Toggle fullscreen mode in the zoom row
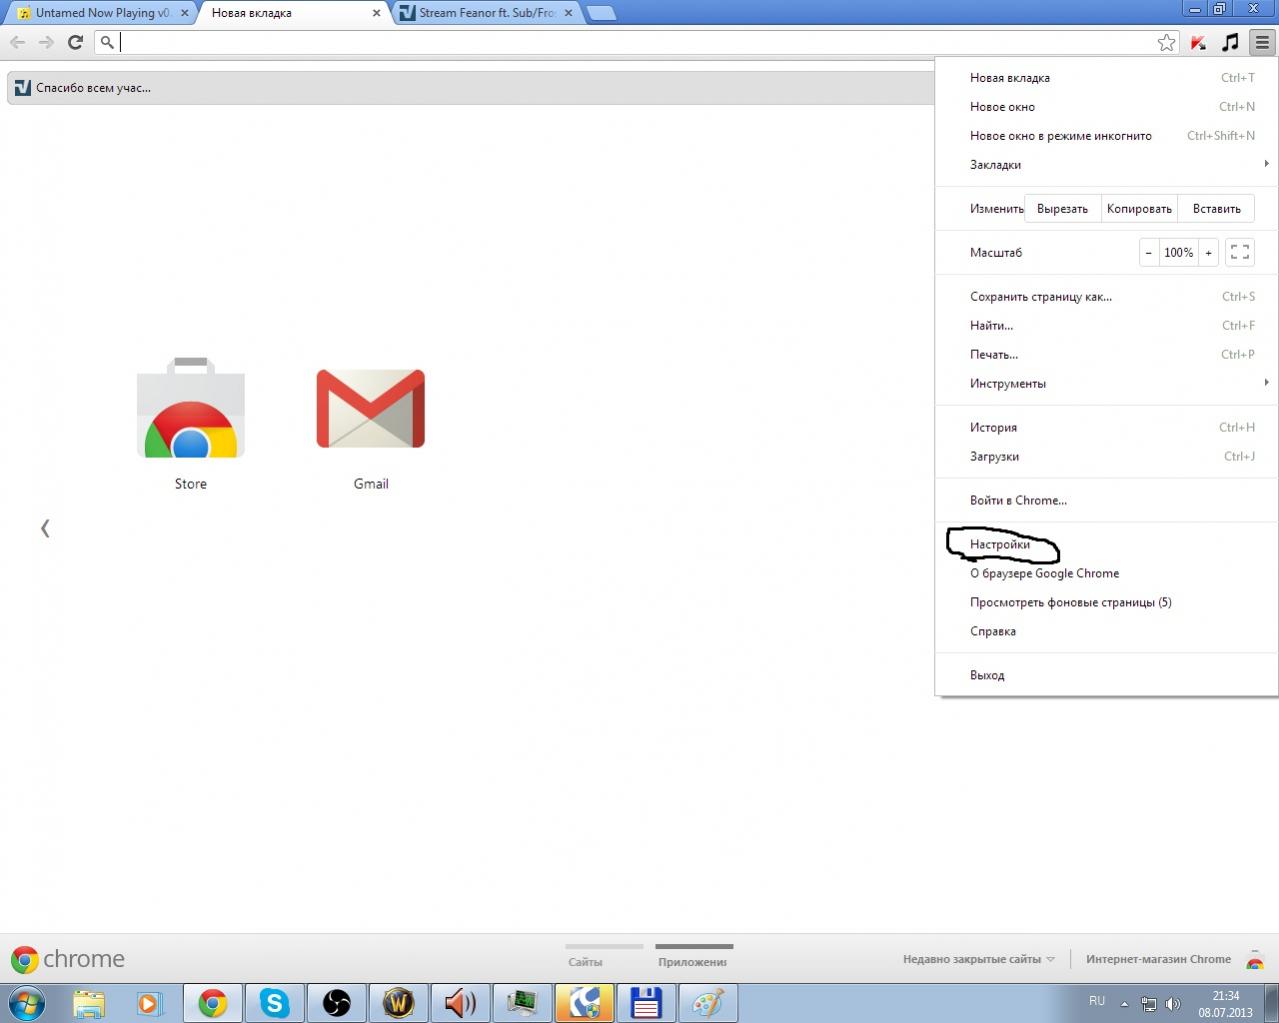The width and height of the screenshot is (1279, 1023). (x=1239, y=253)
